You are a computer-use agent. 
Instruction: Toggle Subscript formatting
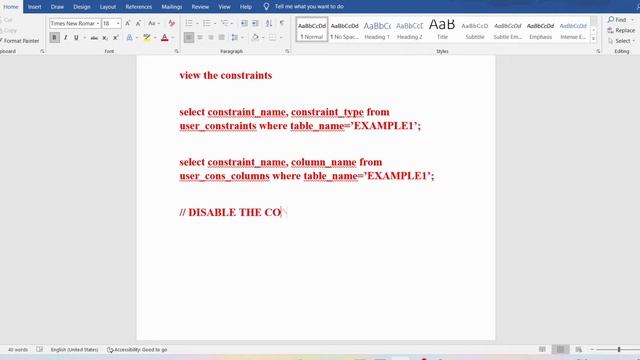point(105,38)
